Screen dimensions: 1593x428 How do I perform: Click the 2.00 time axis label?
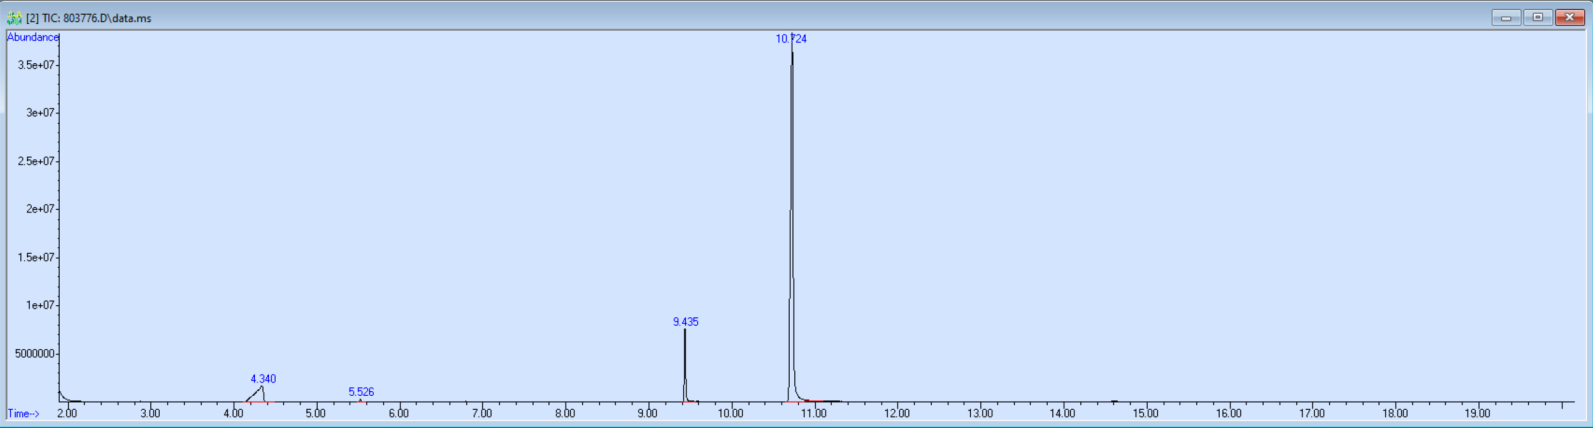(x=67, y=413)
